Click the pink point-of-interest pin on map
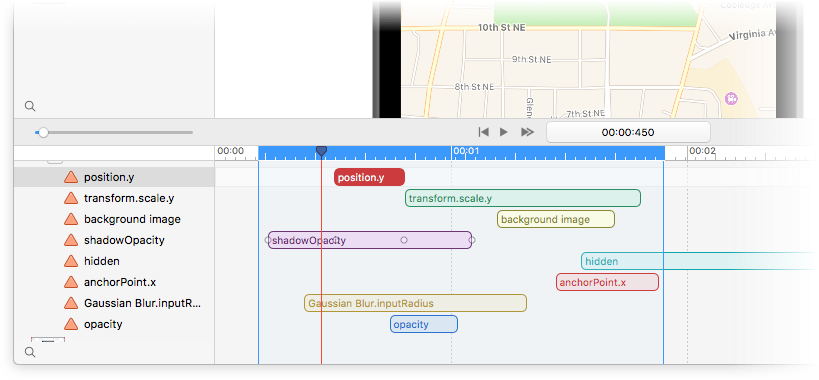Image resolution: width=819 pixels, height=380 pixels. pyautogui.click(x=731, y=98)
